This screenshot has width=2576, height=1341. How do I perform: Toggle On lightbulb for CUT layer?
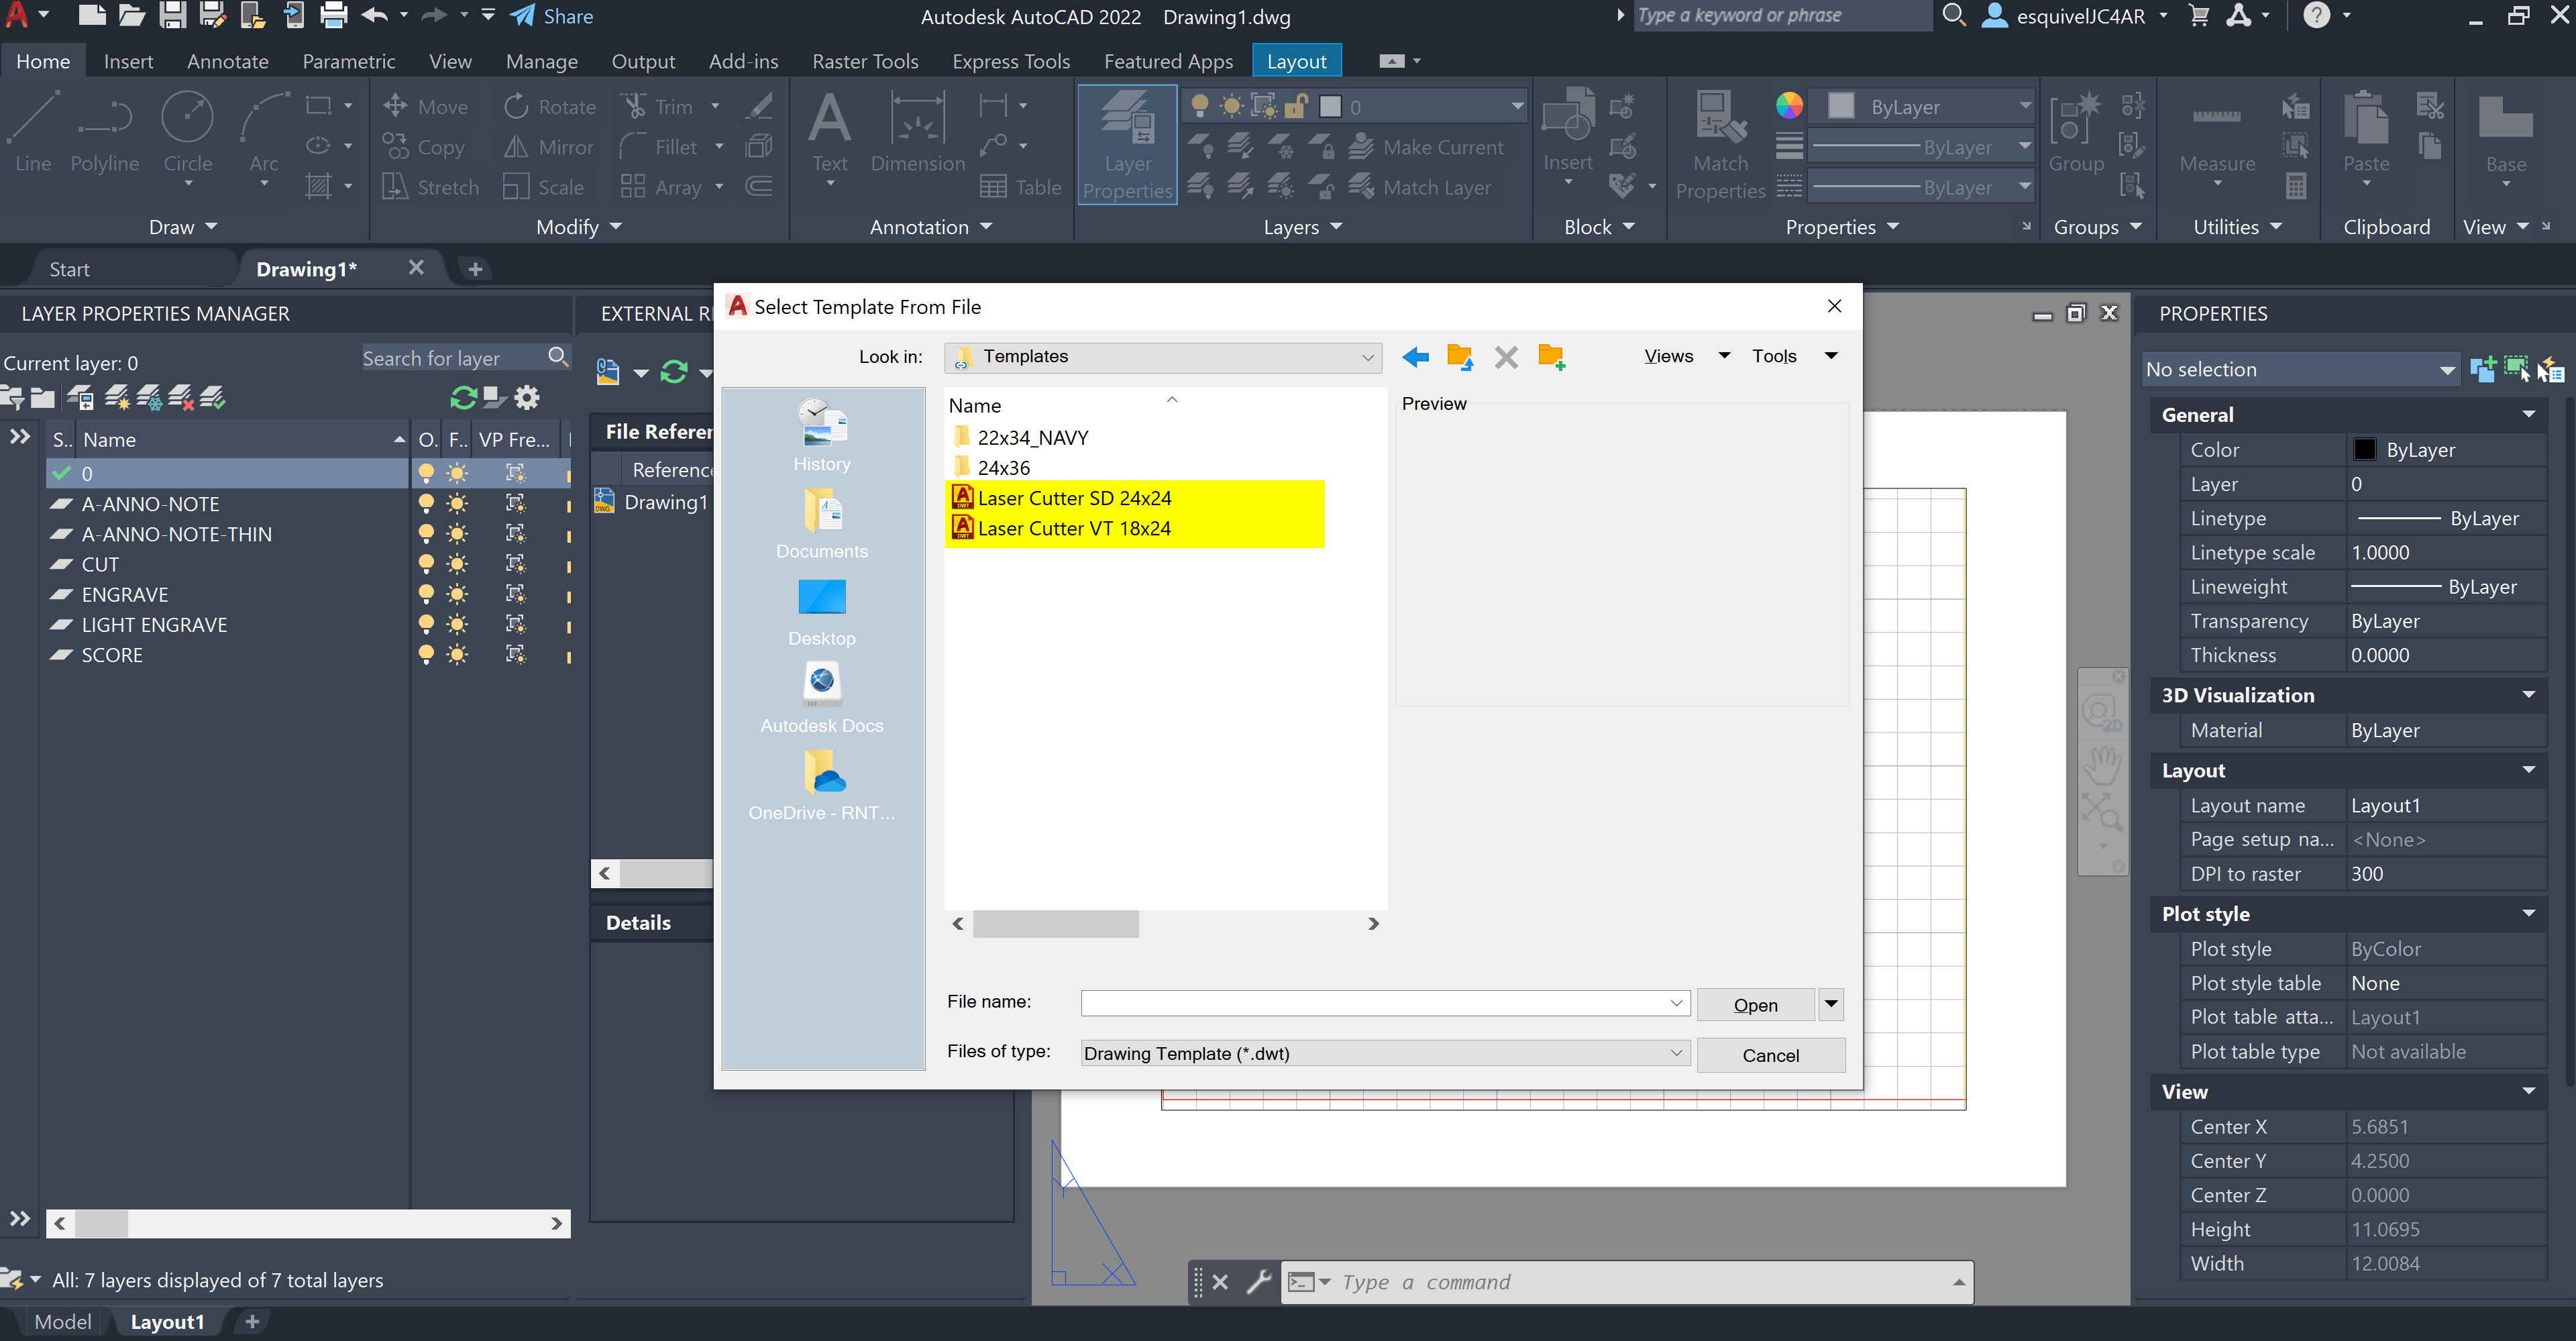click(x=426, y=564)
